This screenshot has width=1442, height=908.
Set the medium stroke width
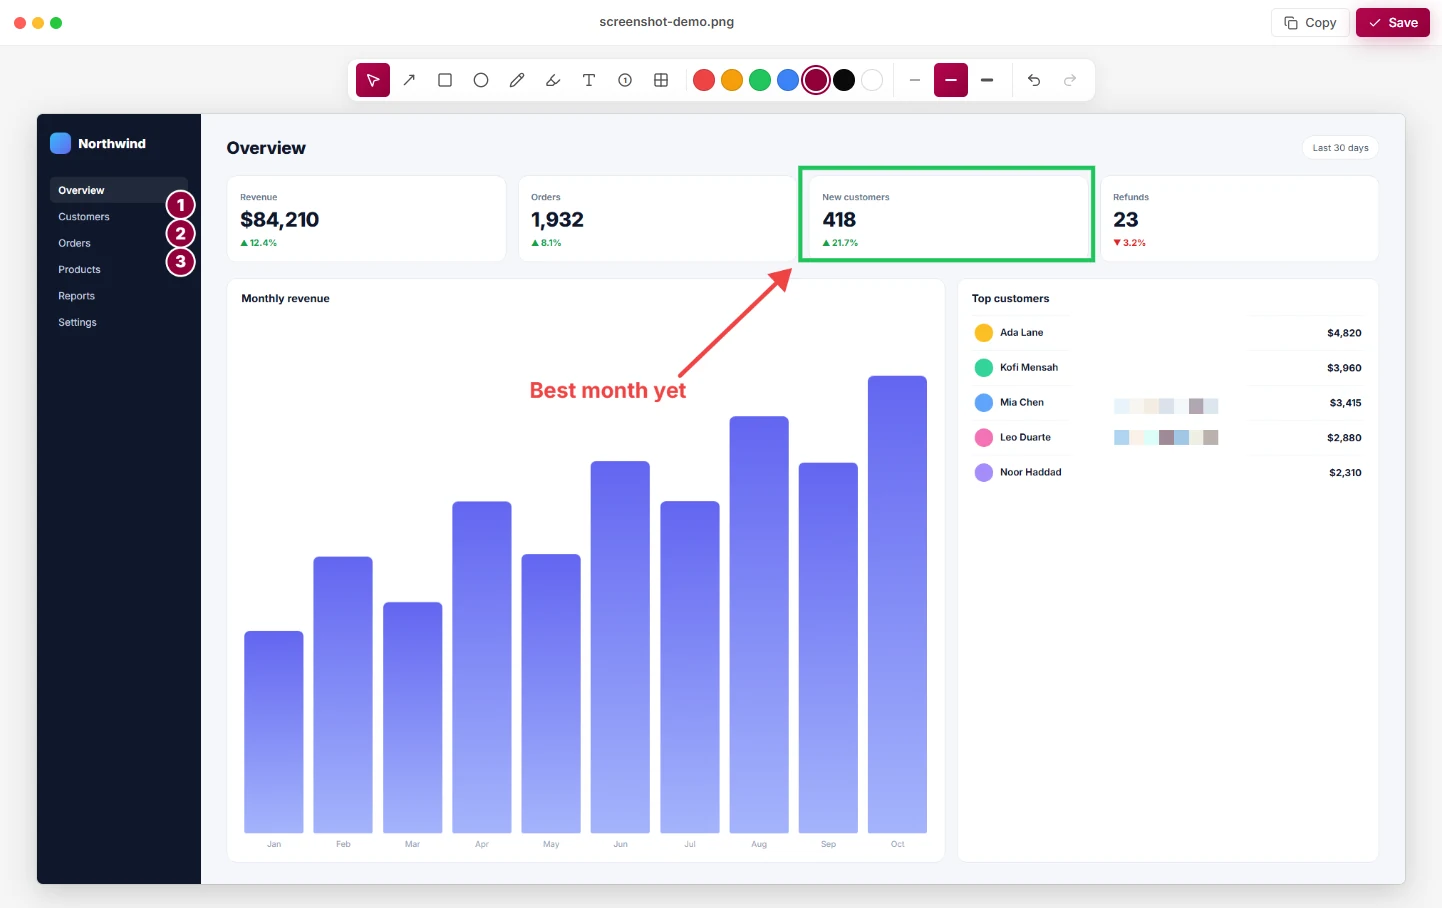951,80
